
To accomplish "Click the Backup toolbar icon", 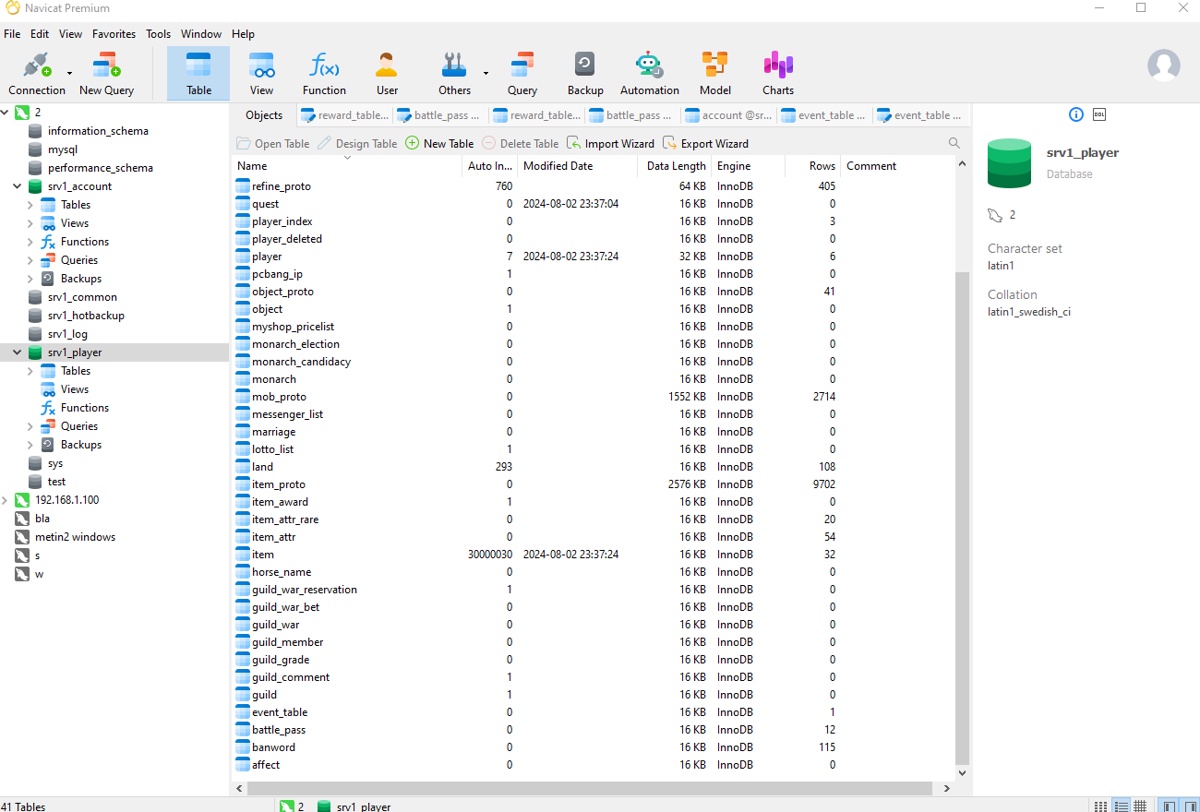I will pos(585,74).
